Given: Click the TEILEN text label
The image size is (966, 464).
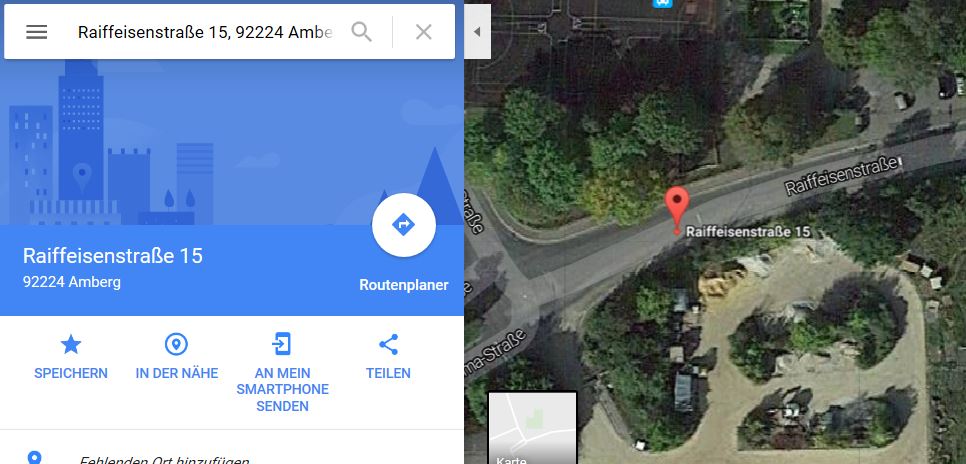Looking at the screenshot, I should click(x=388, y=373).
